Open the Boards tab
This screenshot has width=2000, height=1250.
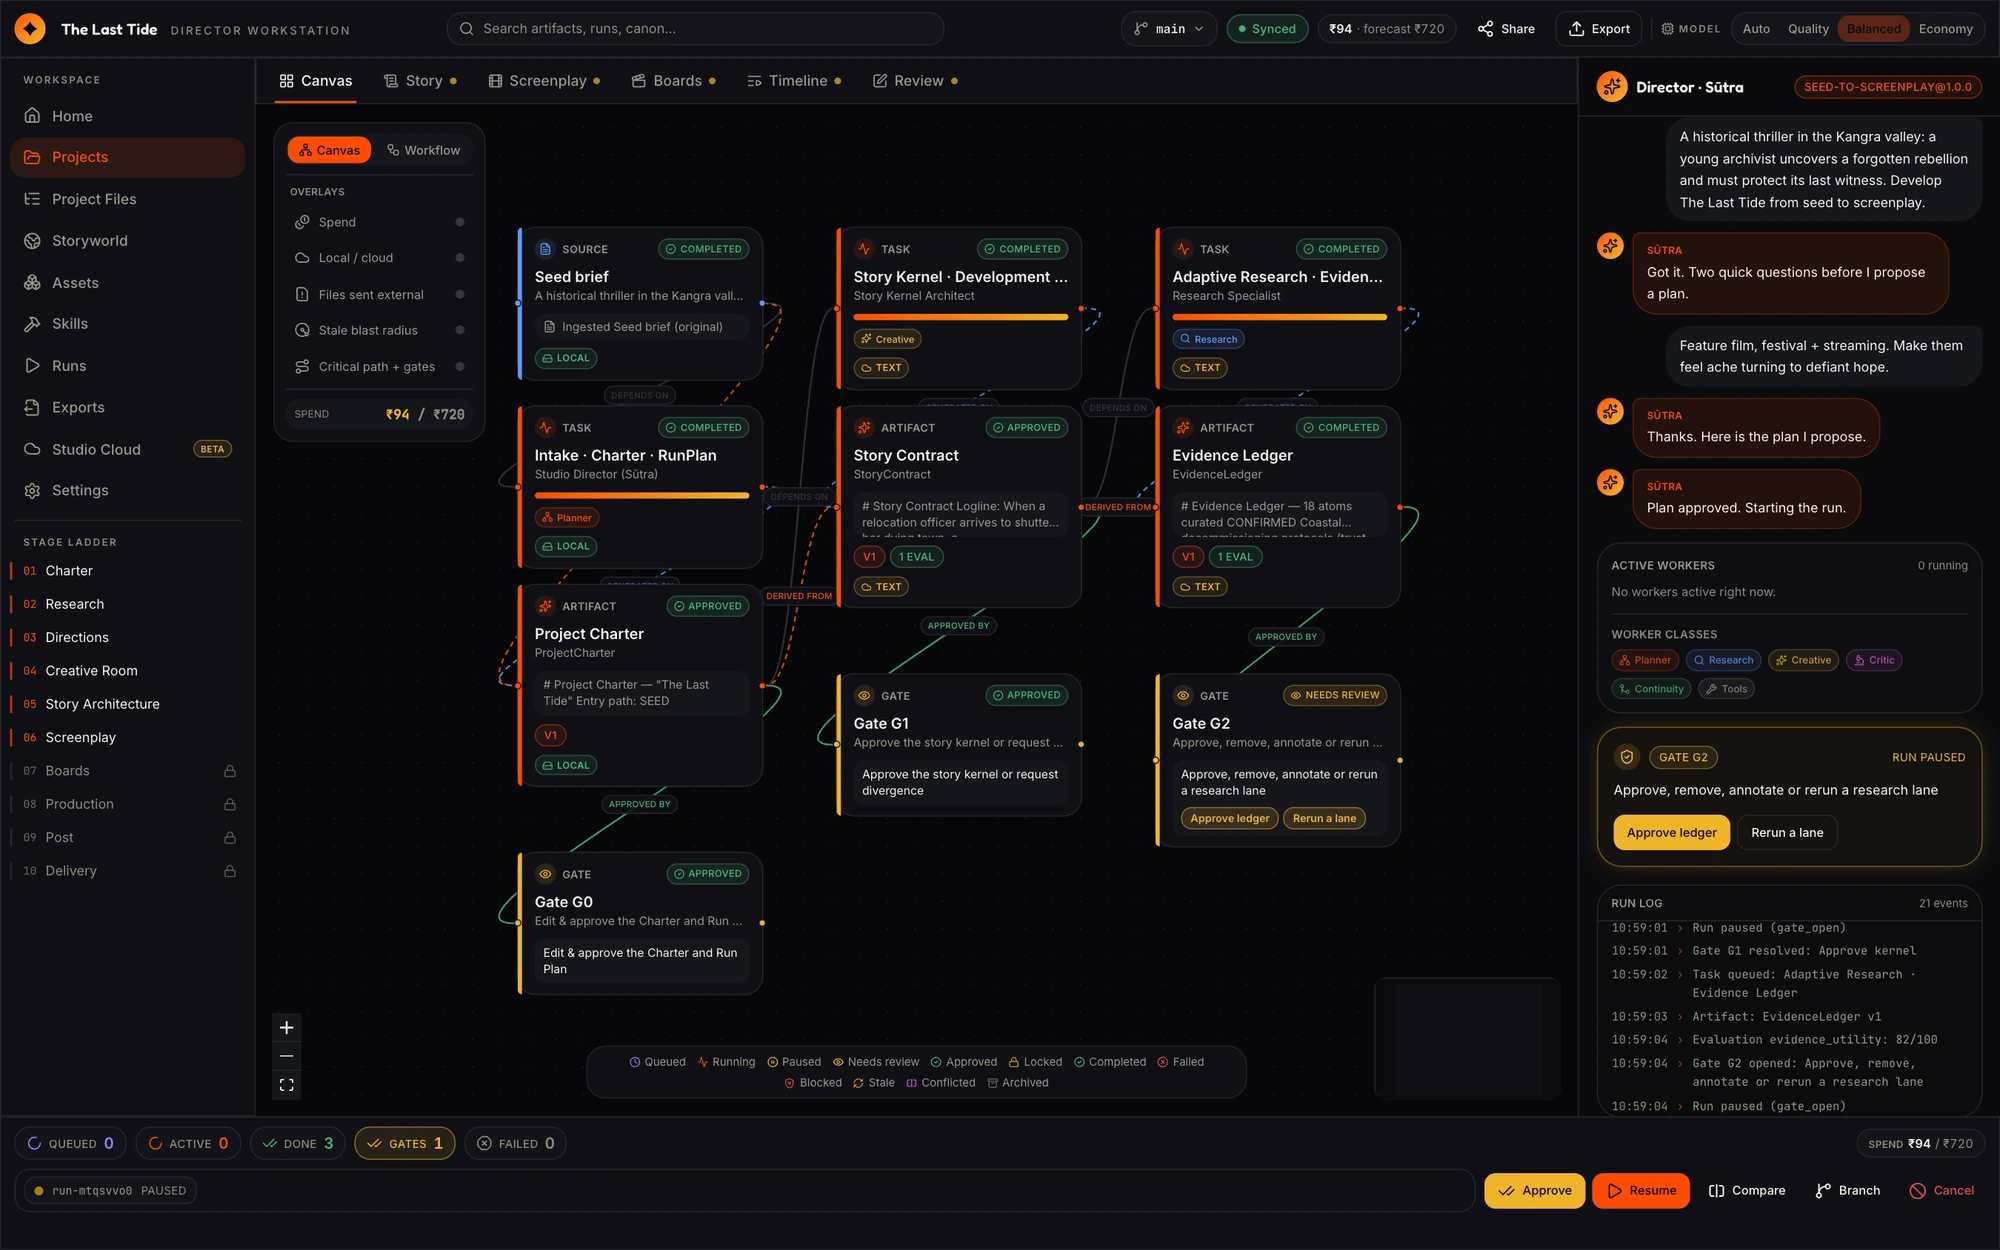pyautogui.click(x=674, y=81)
